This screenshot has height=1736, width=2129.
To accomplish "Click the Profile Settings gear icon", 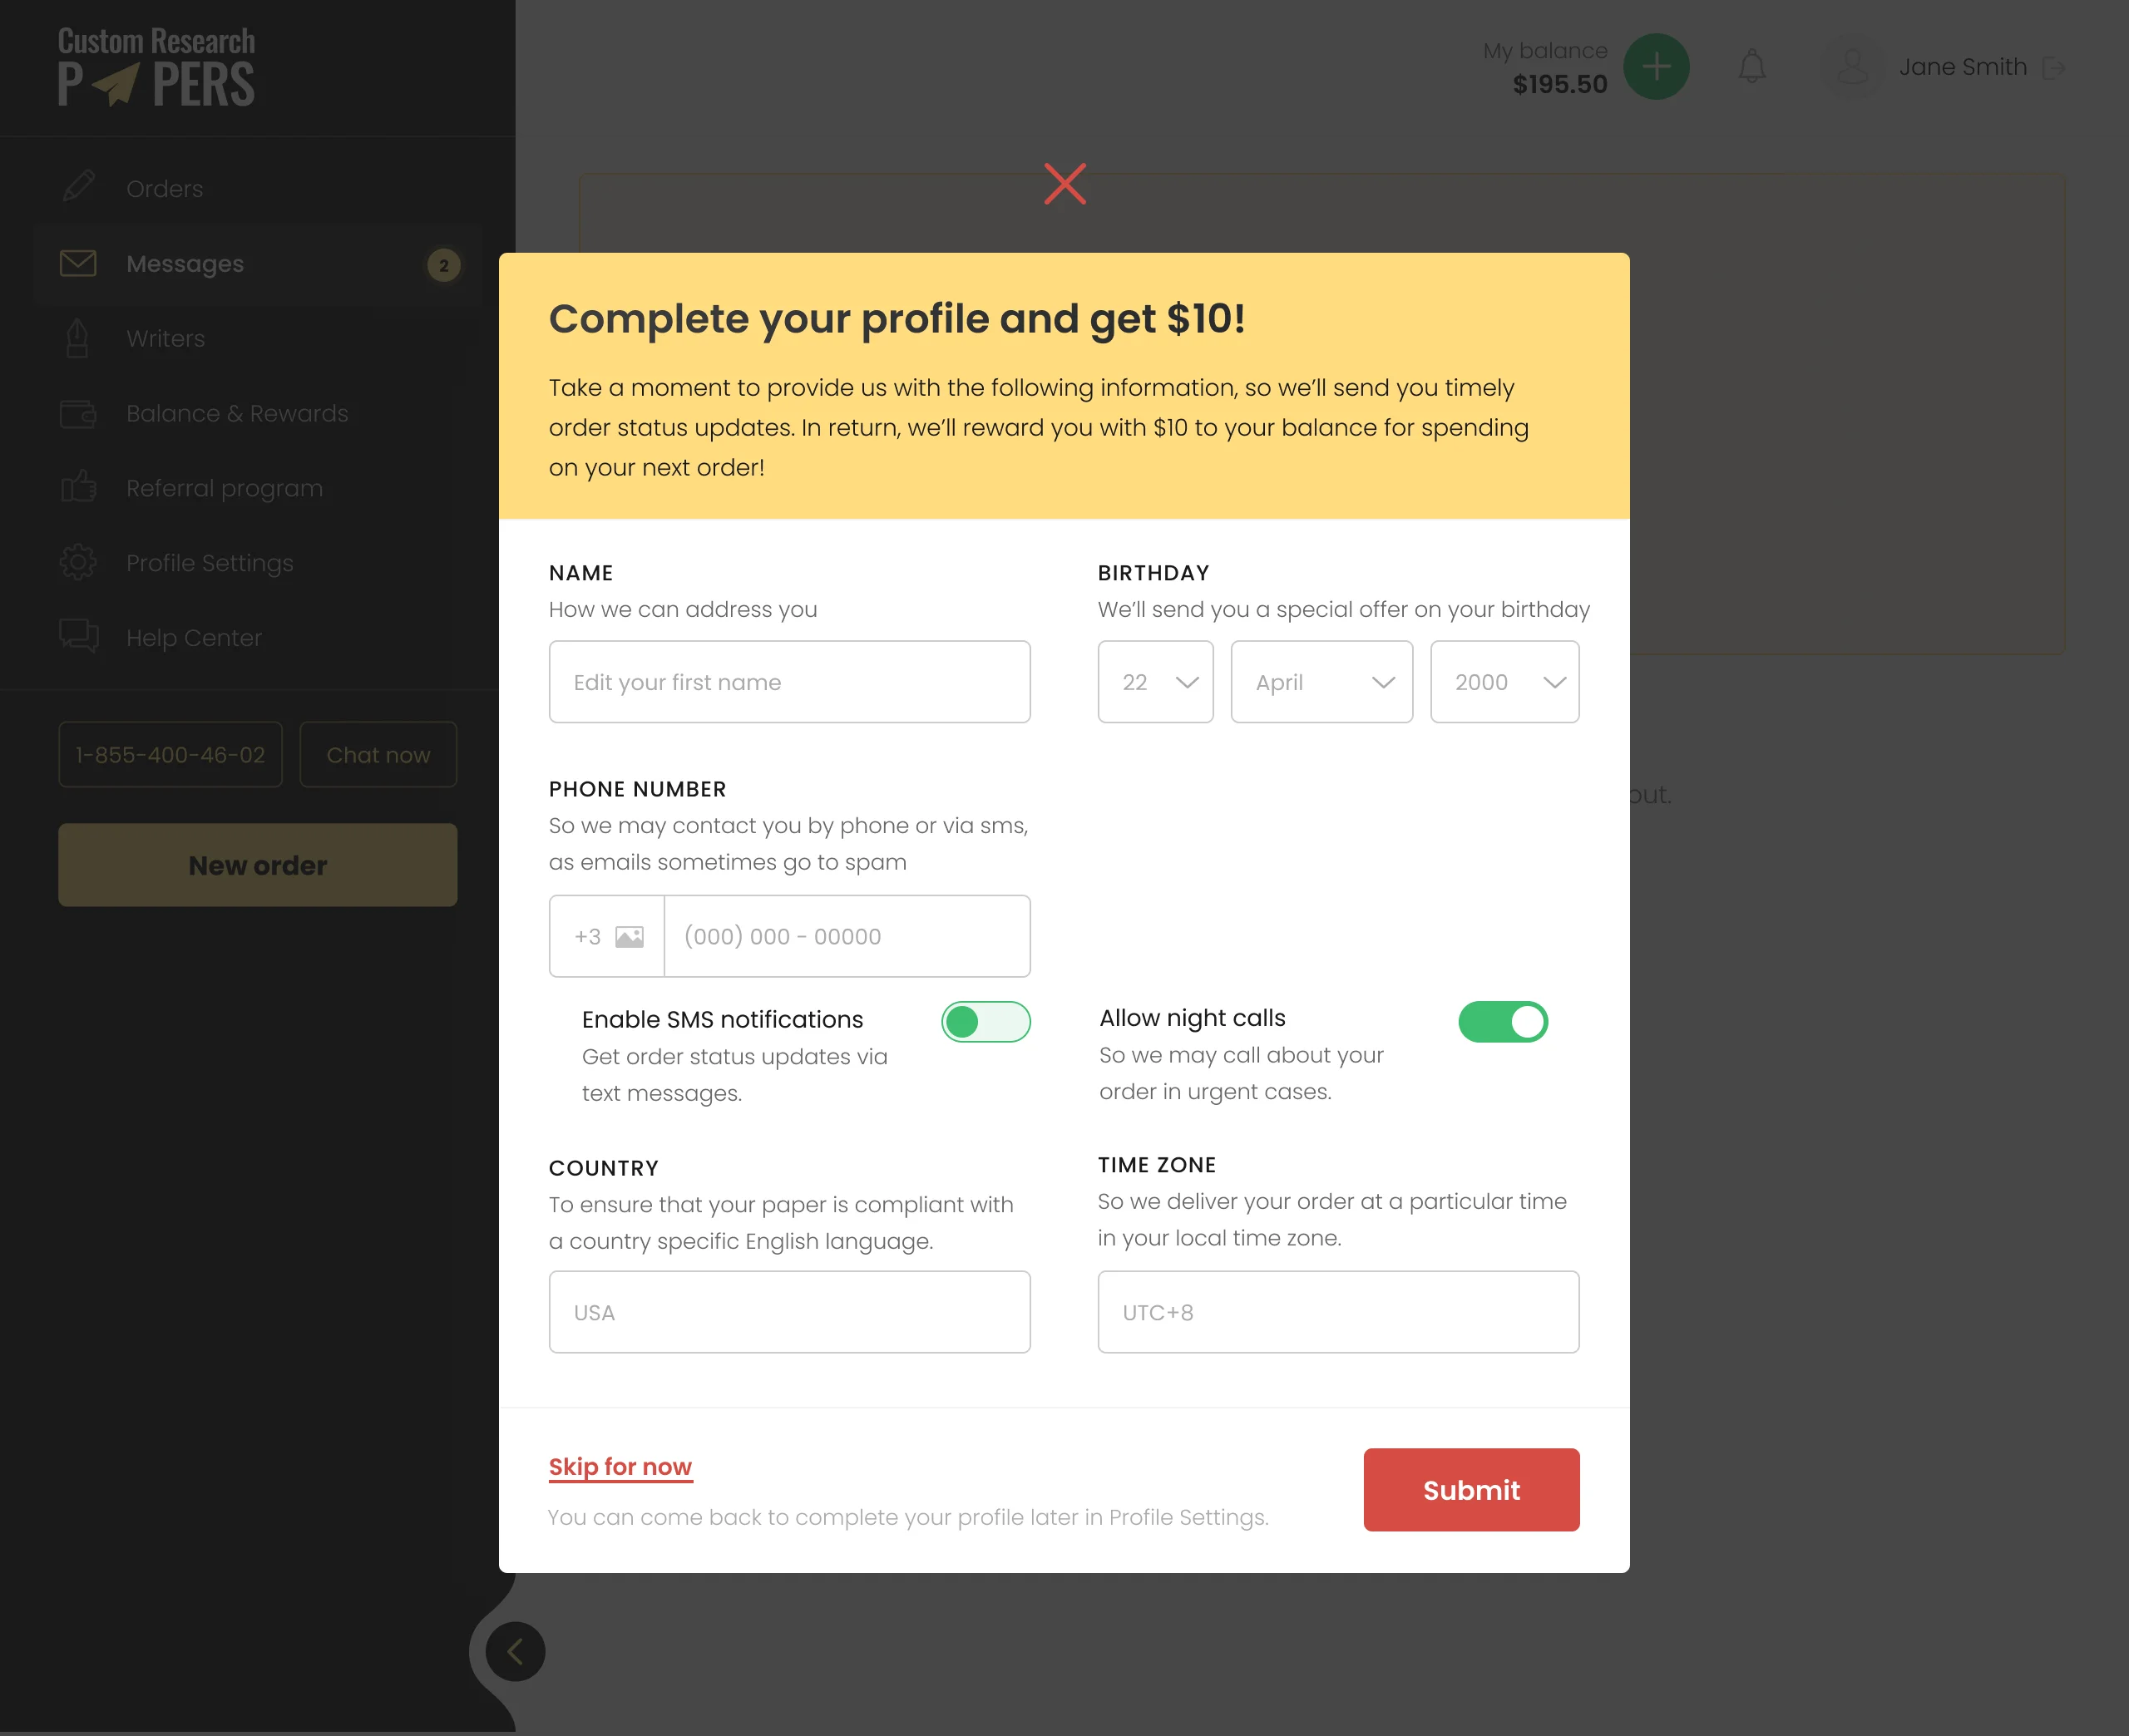I will coord(78,563).
